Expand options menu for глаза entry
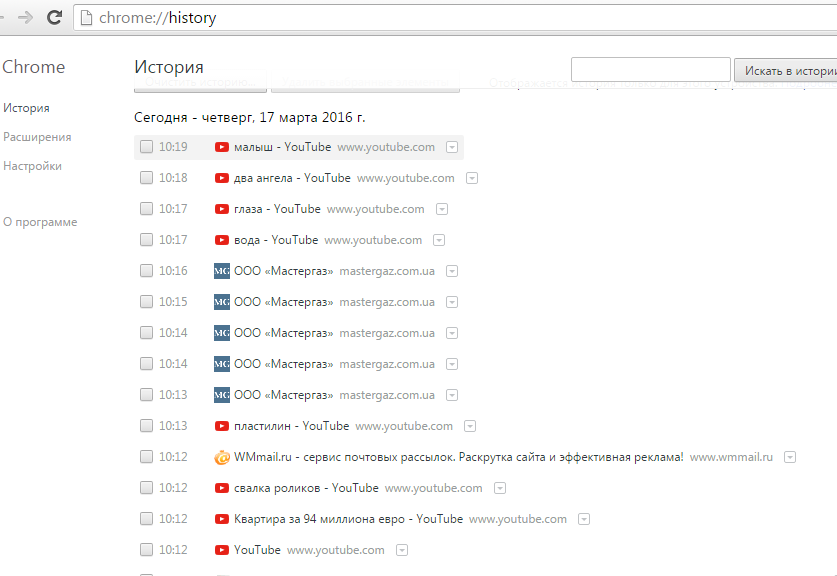 [x=442, y=209]
